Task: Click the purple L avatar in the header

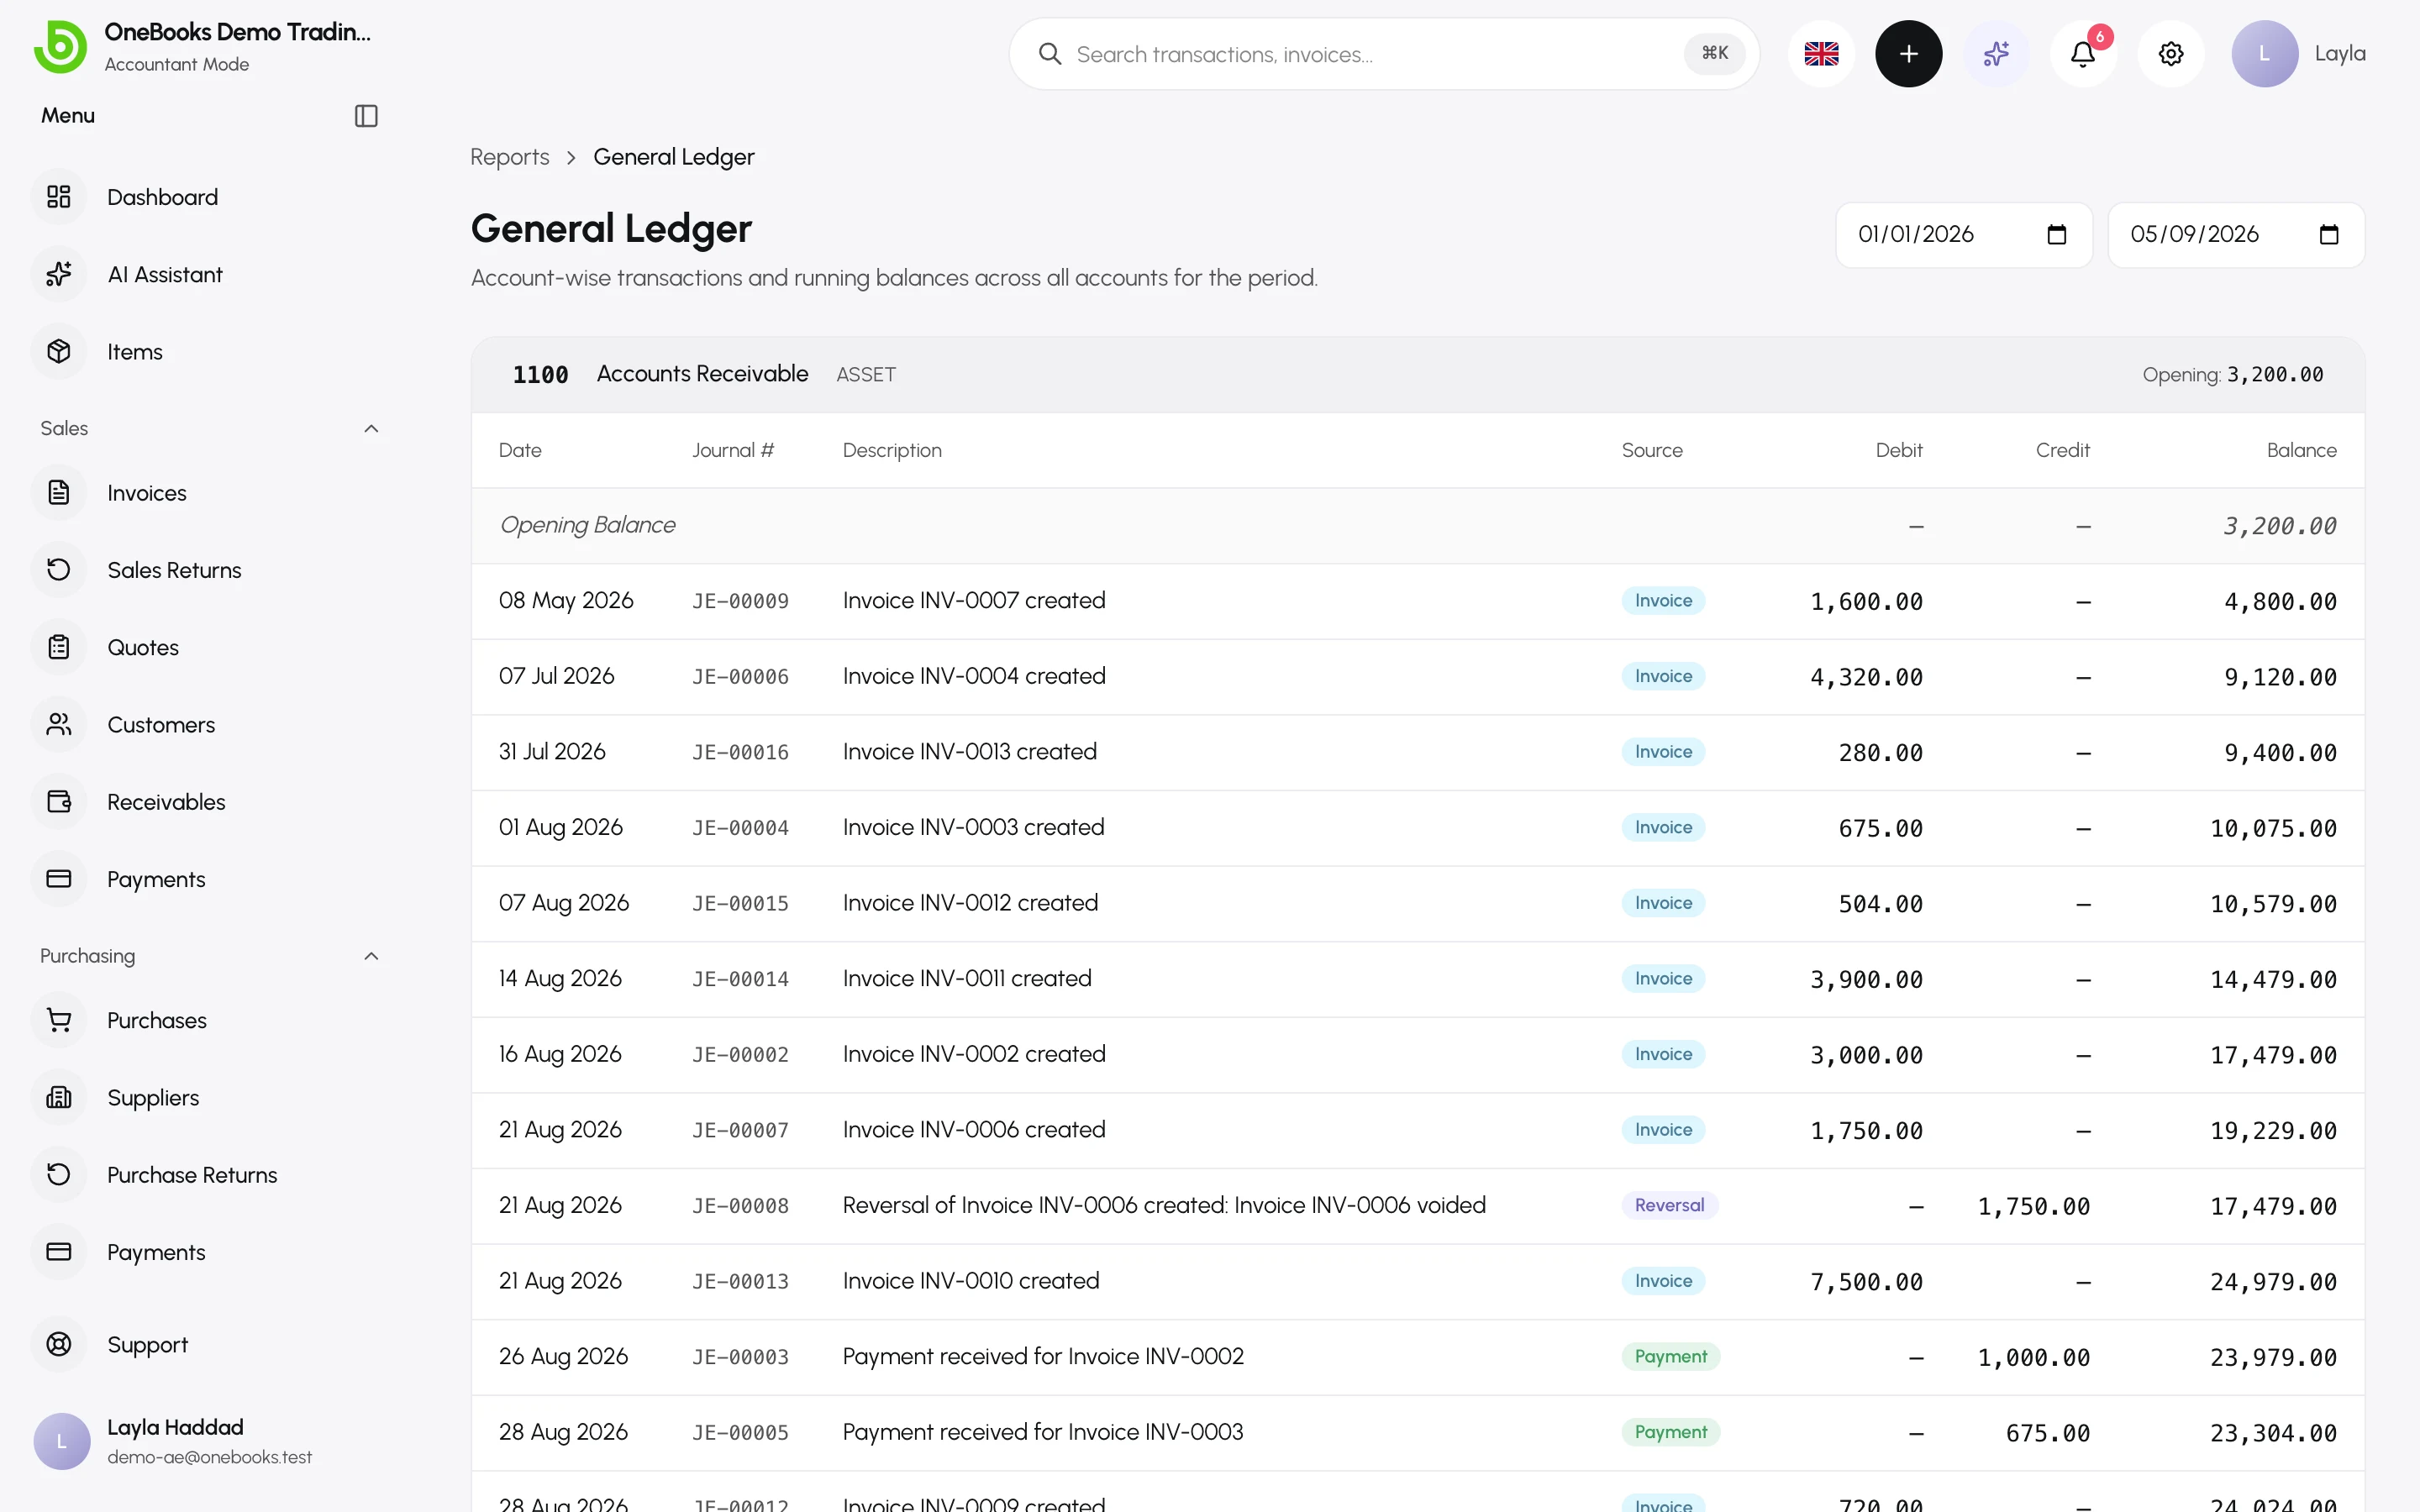Action: (x=2264, y=54)
